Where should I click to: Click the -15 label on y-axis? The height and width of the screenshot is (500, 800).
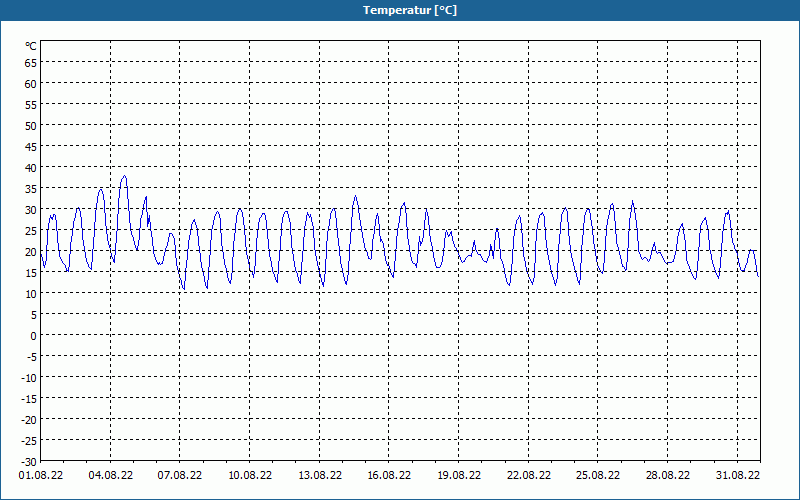29,398
